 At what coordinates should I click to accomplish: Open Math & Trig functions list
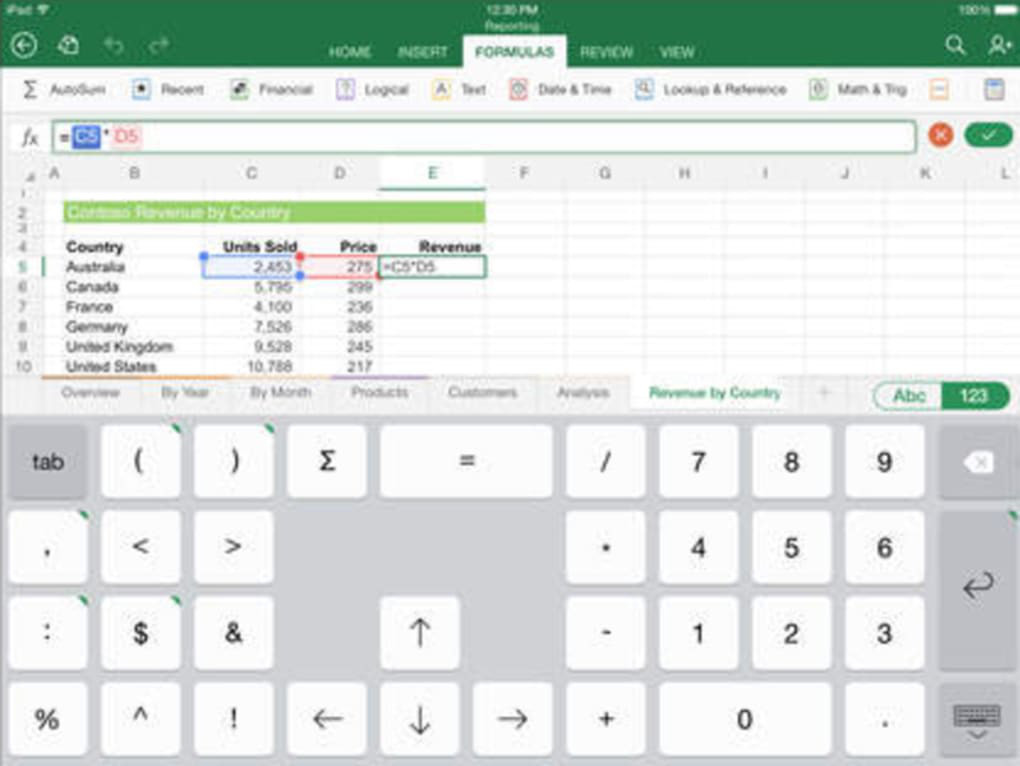tap(858, 90)
